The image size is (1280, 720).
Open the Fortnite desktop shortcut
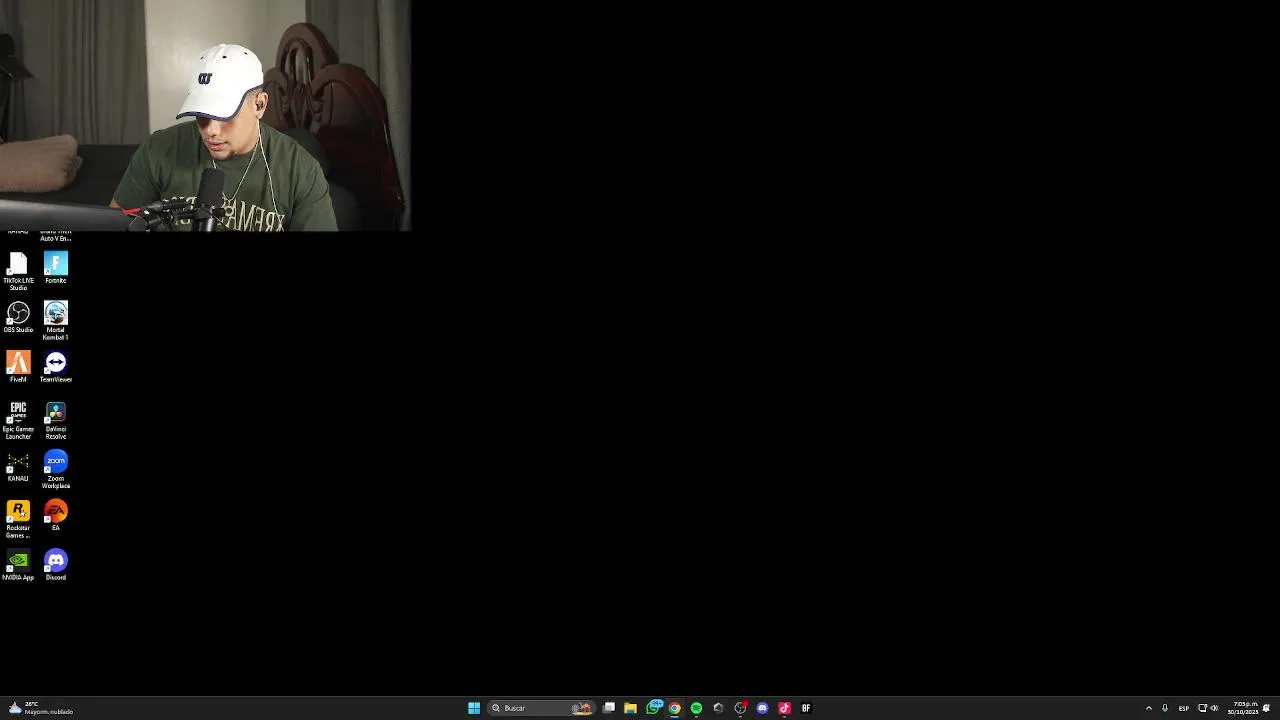pyautogui.click(x=56, y=268)
